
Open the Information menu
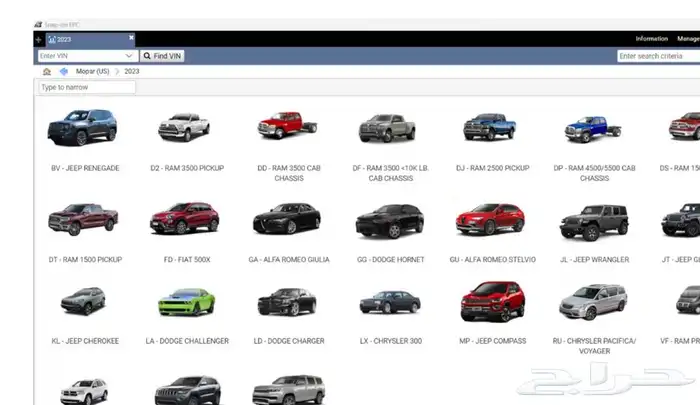click(x=651, y=39)
